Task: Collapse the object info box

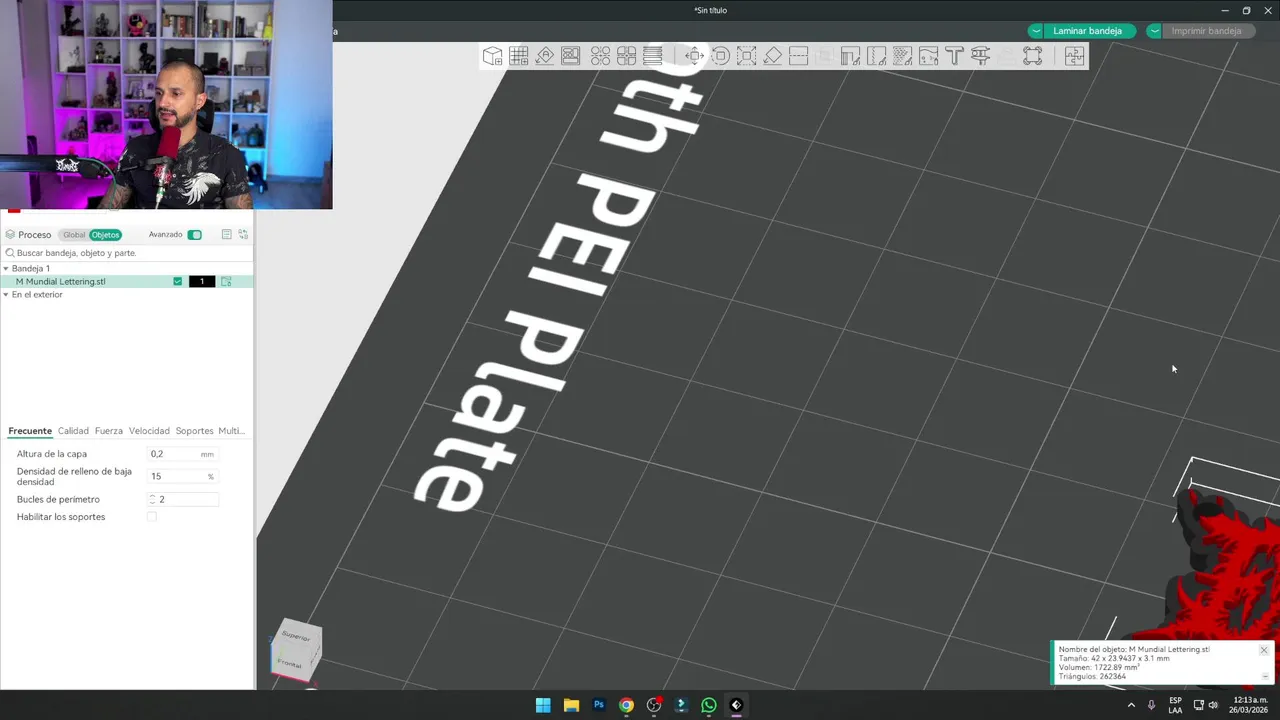Action: pyautogui.click(x=1264, y=677)
